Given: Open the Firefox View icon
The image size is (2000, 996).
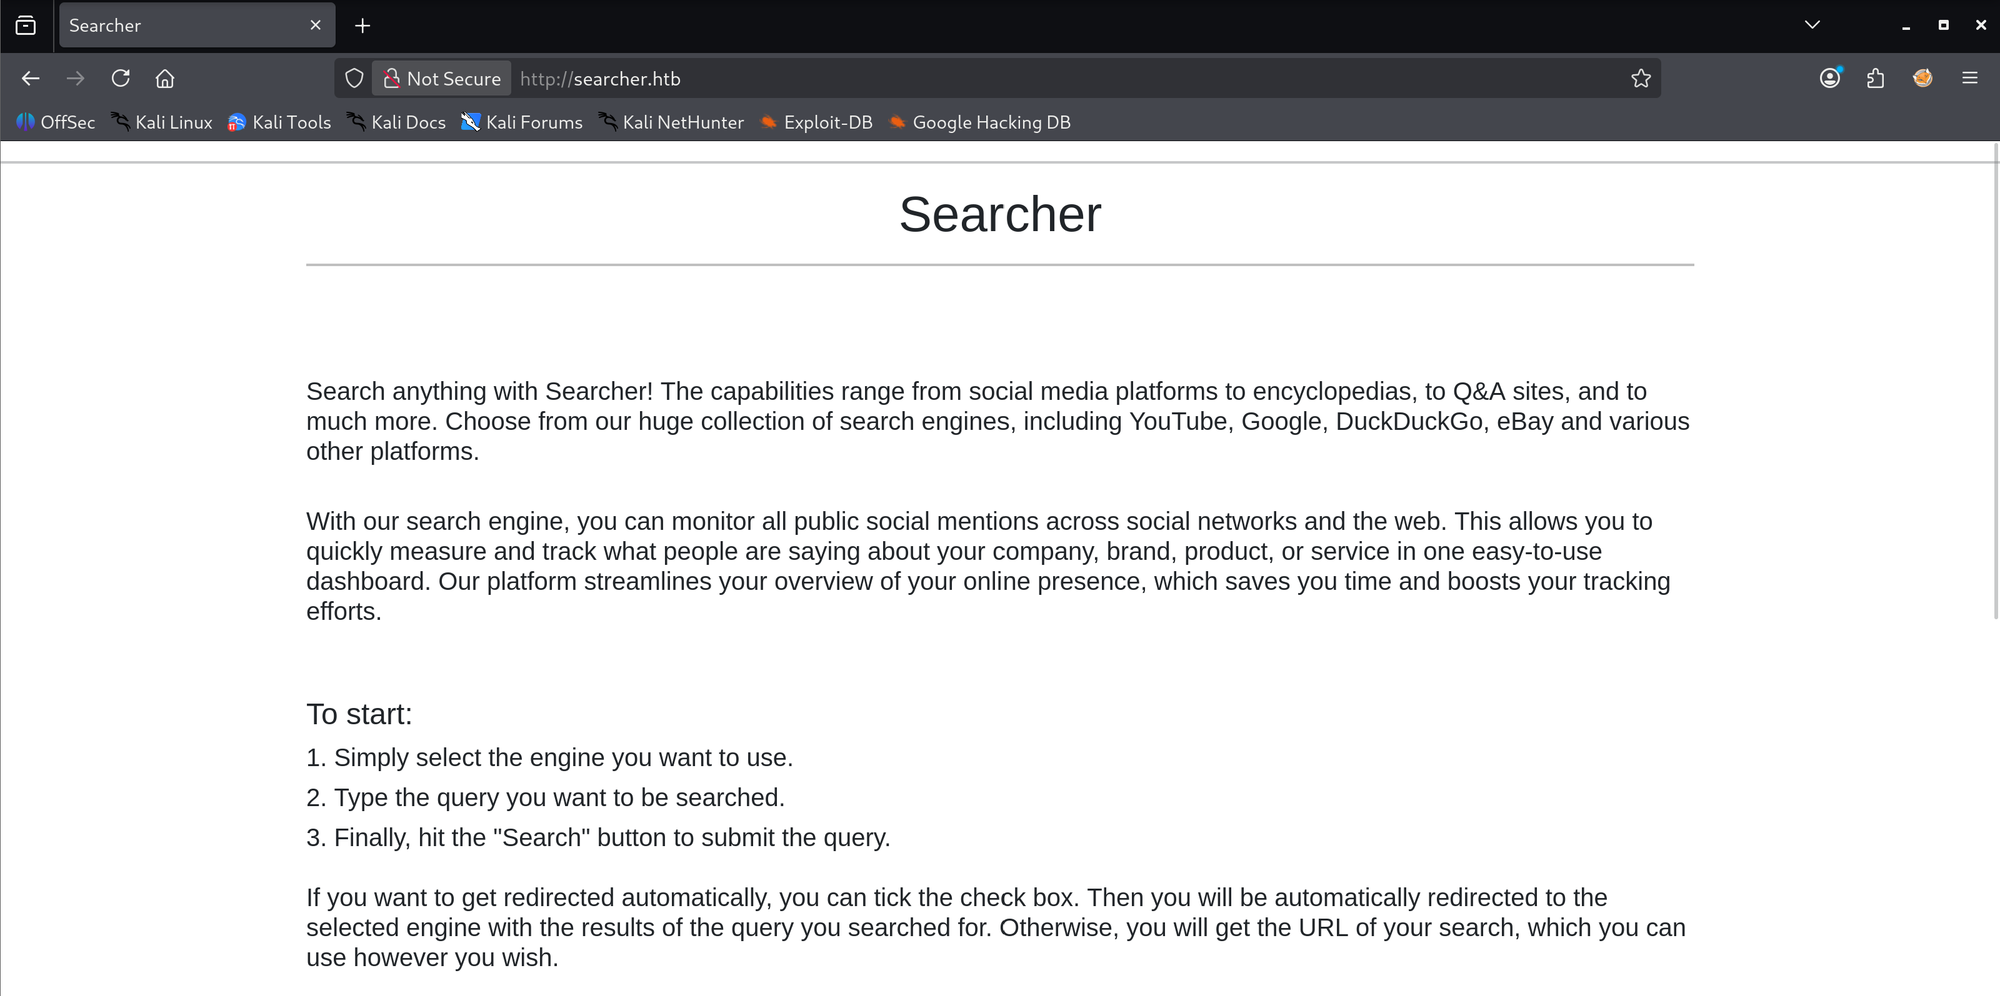Looking at the screenshot, I should (x=26, y=25).
